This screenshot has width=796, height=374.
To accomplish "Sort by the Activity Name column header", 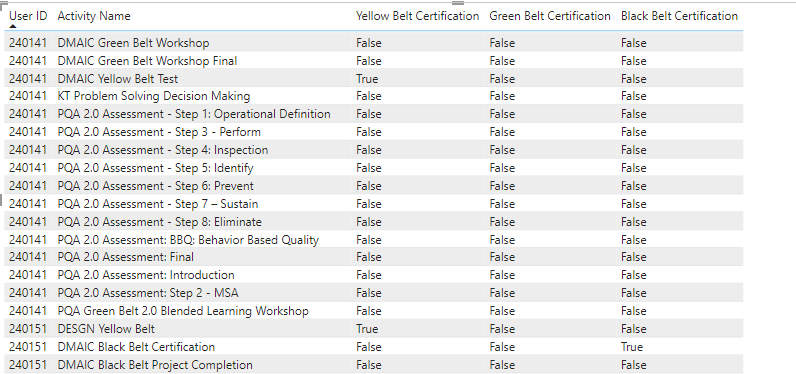I will click(x=94, y=16).
